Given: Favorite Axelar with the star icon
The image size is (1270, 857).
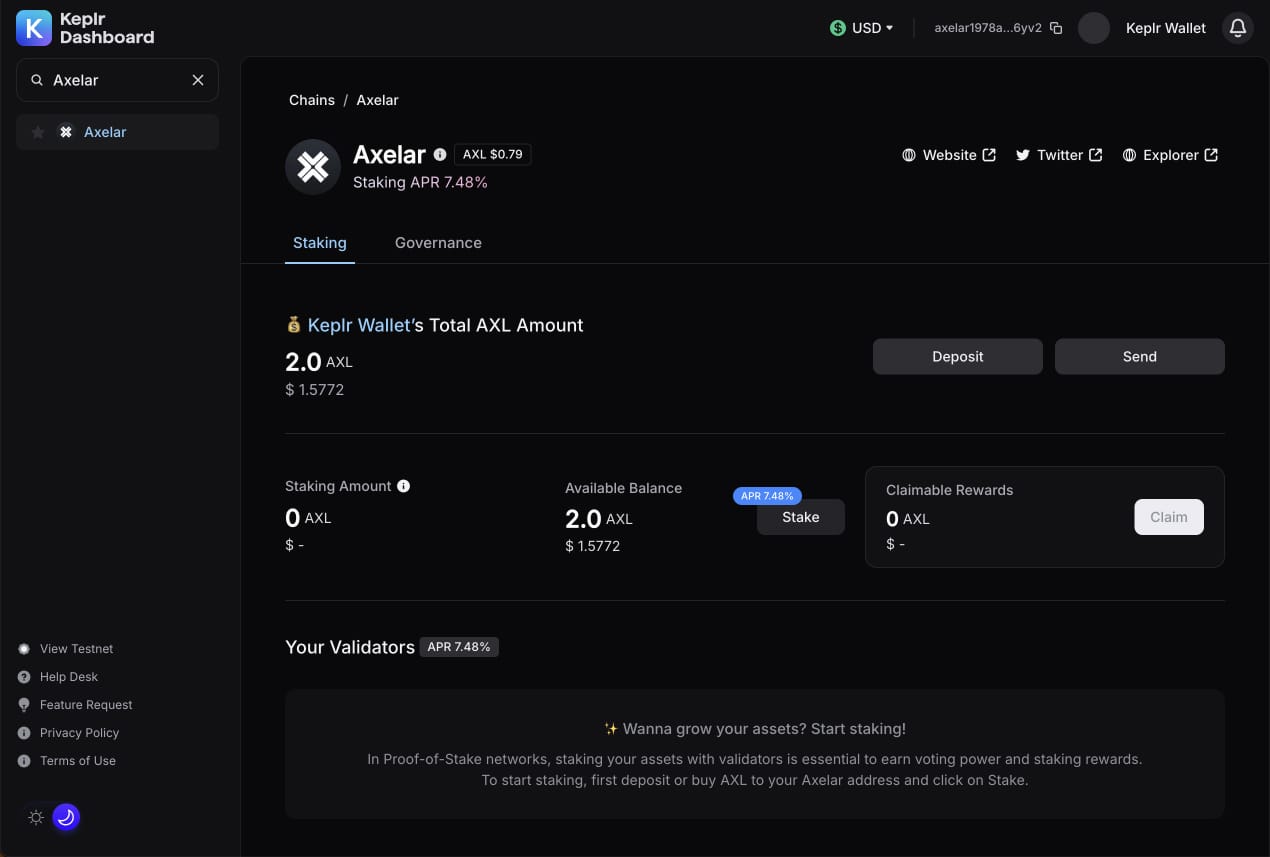Looking at the screenshot, I should 38,132.
